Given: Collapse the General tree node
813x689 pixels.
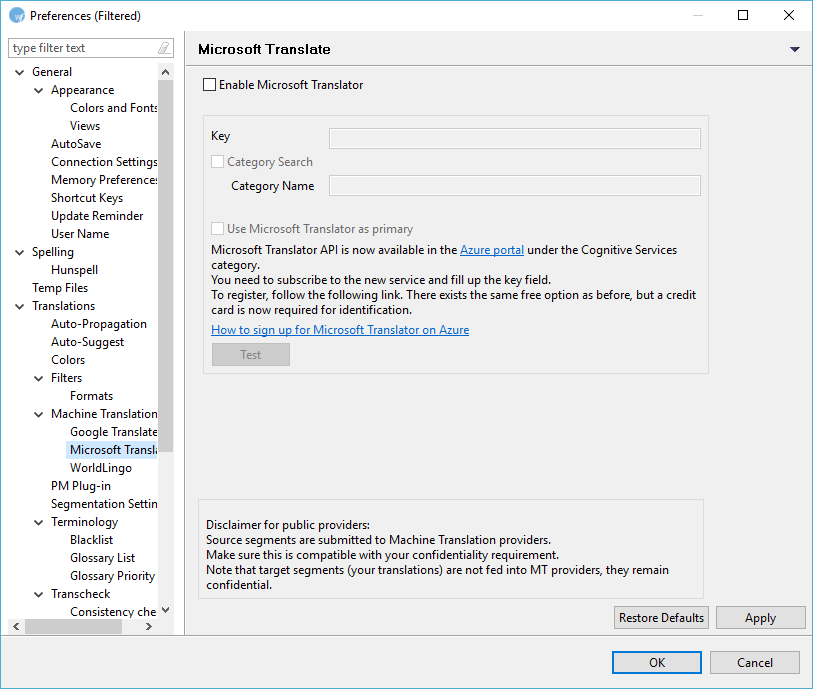Looking at the screenshot, I should 19,72.
